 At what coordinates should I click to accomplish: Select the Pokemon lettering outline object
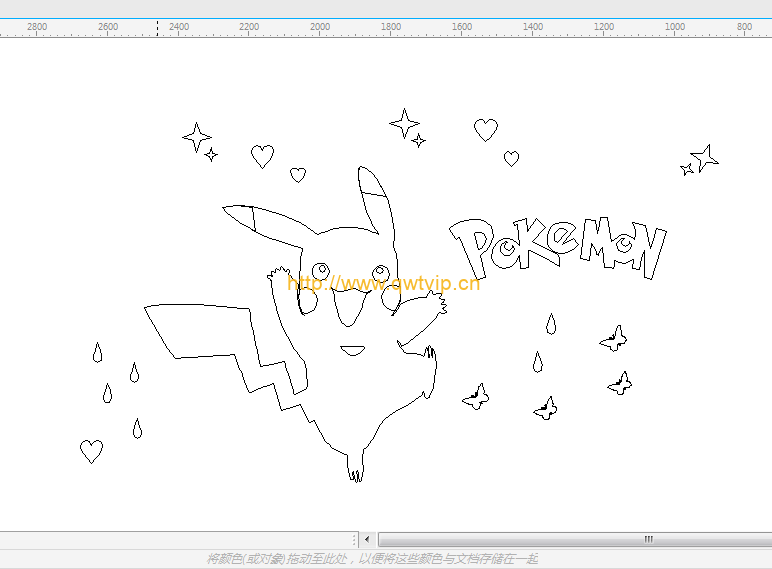pyautogui.click(x=557, y=249)
